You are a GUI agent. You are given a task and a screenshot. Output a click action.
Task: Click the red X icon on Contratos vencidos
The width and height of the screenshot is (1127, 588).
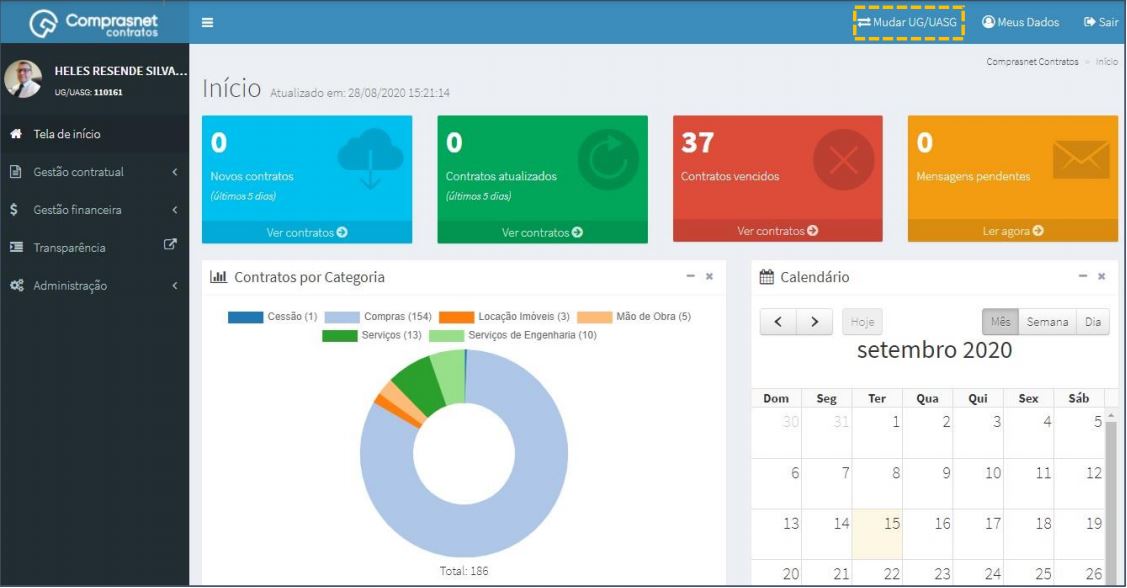(843, 160)
